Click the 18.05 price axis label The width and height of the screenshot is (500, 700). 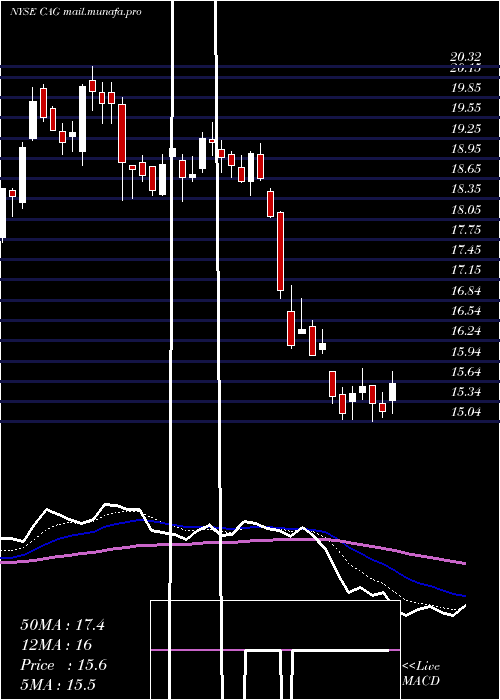pos(466,209)
